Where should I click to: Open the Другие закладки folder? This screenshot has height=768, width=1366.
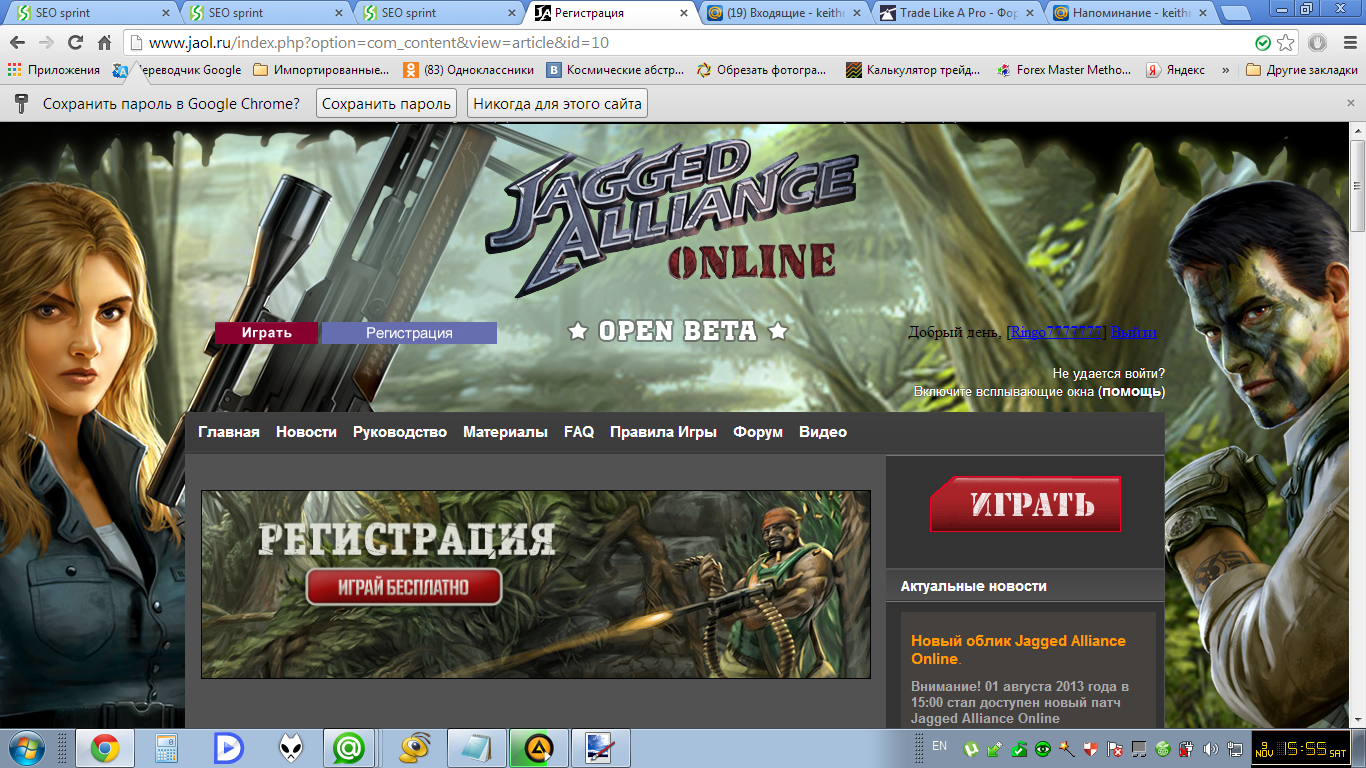click(x=1302, y=70)
